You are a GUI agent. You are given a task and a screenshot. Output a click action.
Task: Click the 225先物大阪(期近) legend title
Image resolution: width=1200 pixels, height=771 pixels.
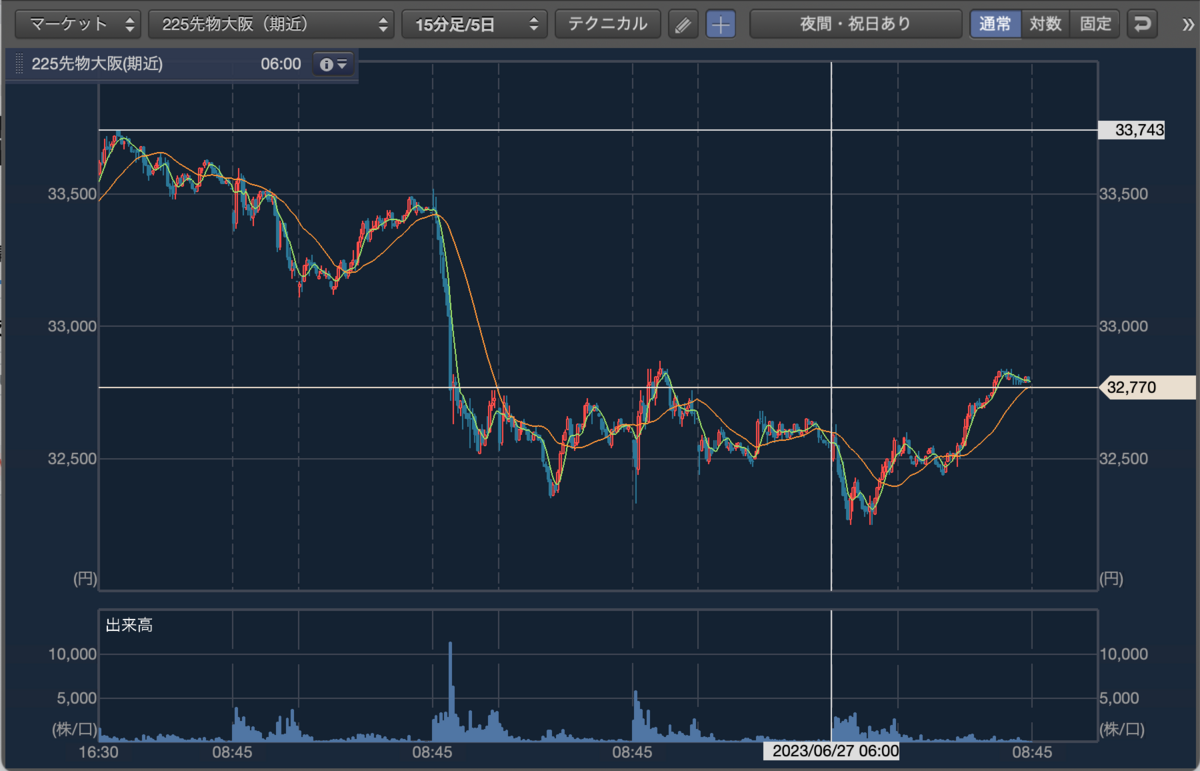97,64
